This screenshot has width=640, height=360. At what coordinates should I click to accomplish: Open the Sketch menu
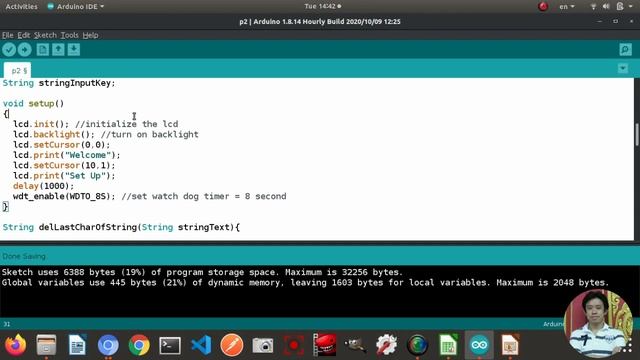[x=45, y=35]
